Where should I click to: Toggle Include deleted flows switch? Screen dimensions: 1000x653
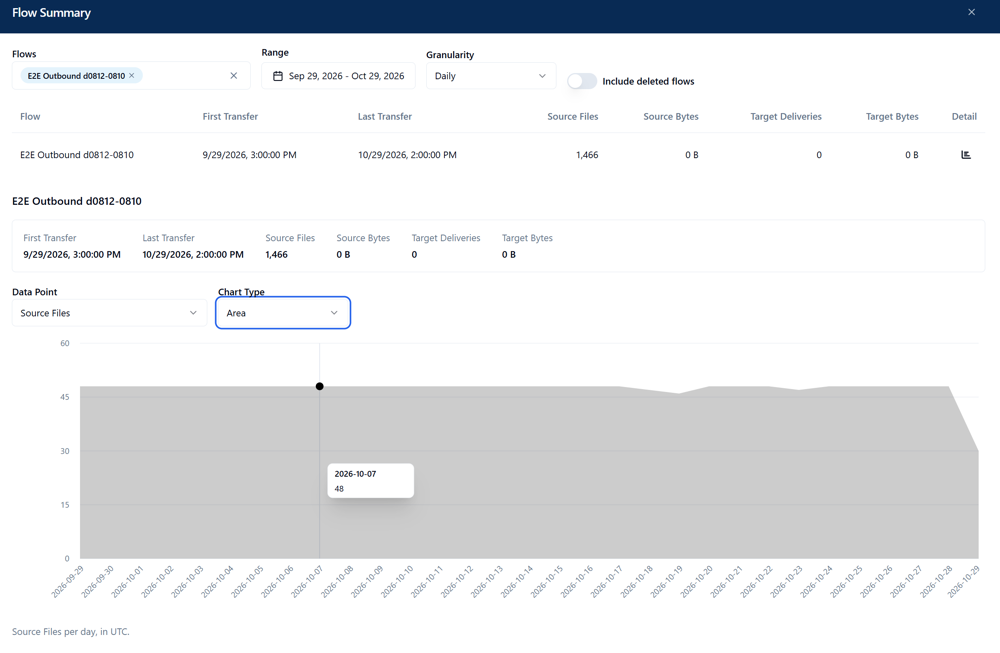(582, 81)
